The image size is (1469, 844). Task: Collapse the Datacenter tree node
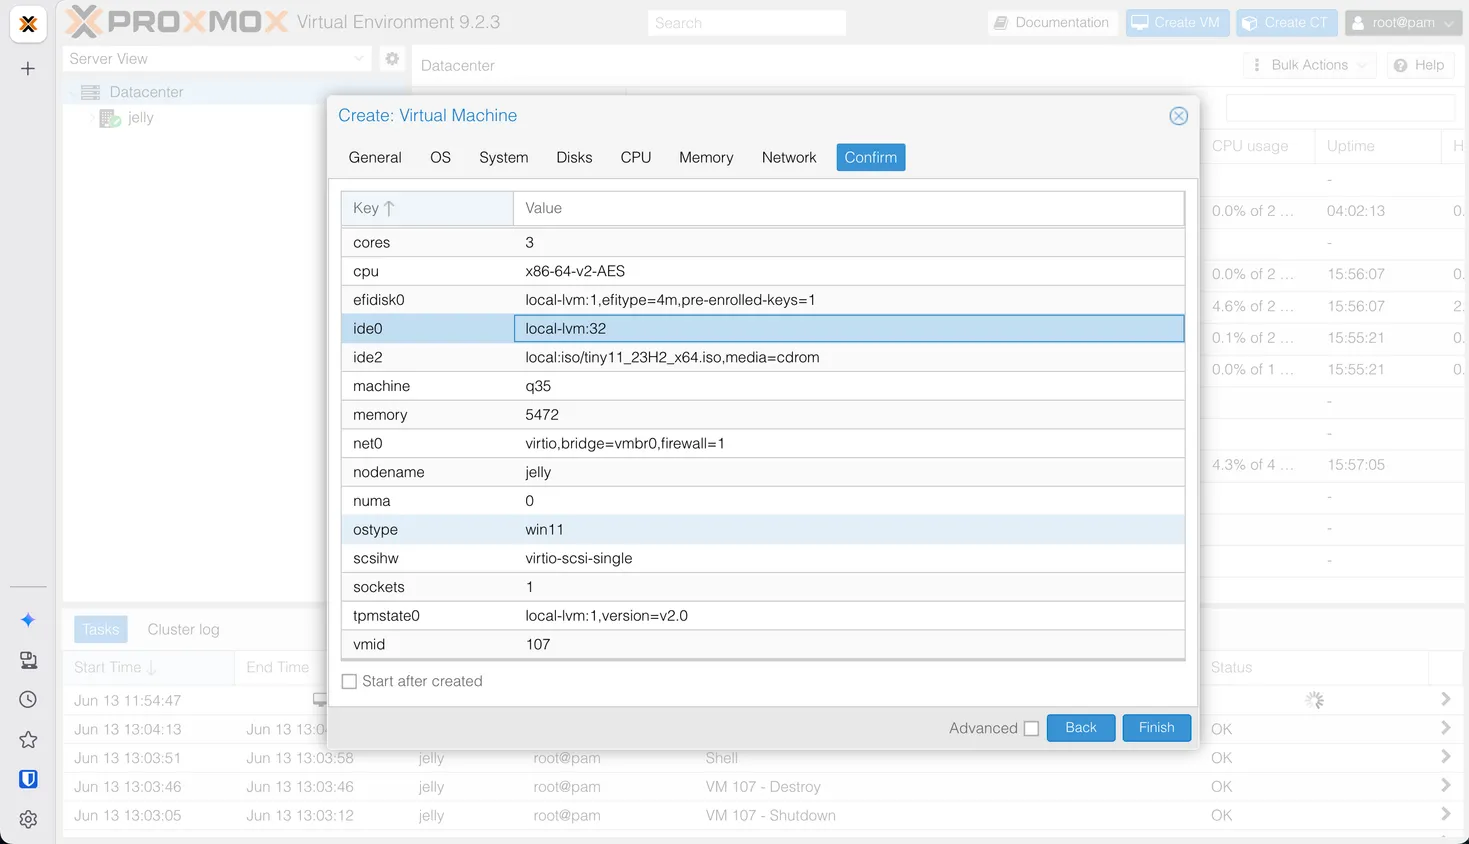[73, 92]
